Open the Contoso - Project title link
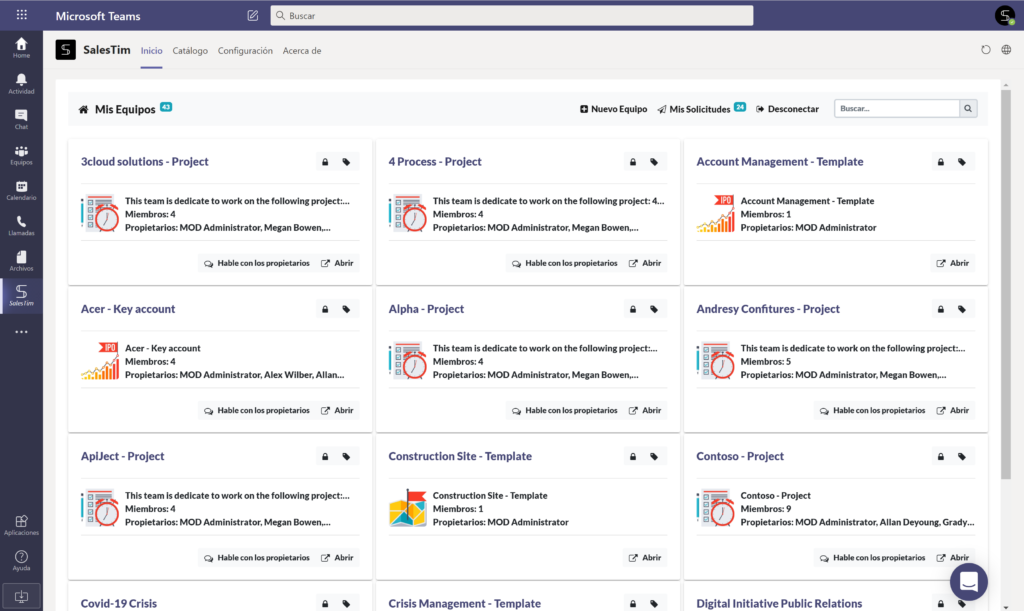This screenshot has width=1024, height=611. (740, 456)
